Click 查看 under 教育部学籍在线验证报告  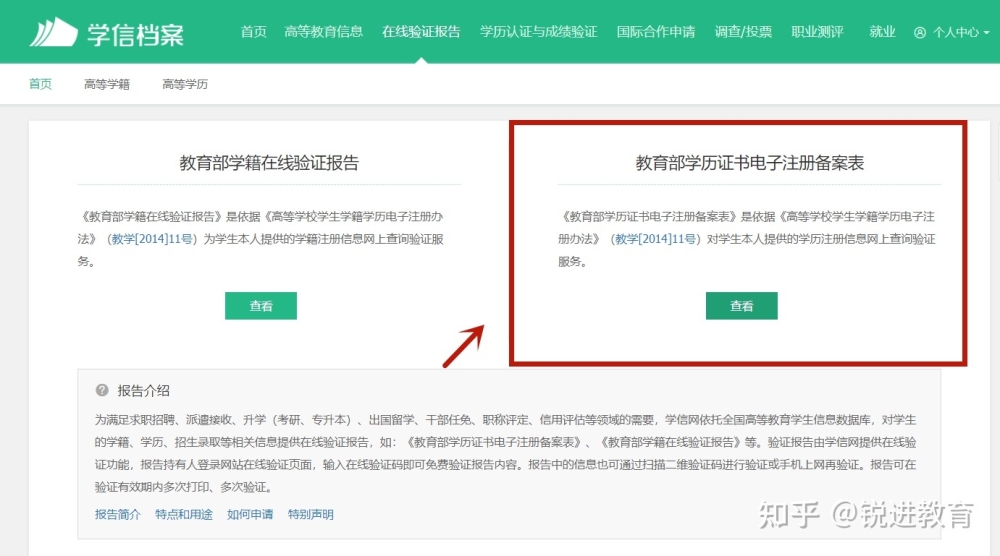point(261,306)
